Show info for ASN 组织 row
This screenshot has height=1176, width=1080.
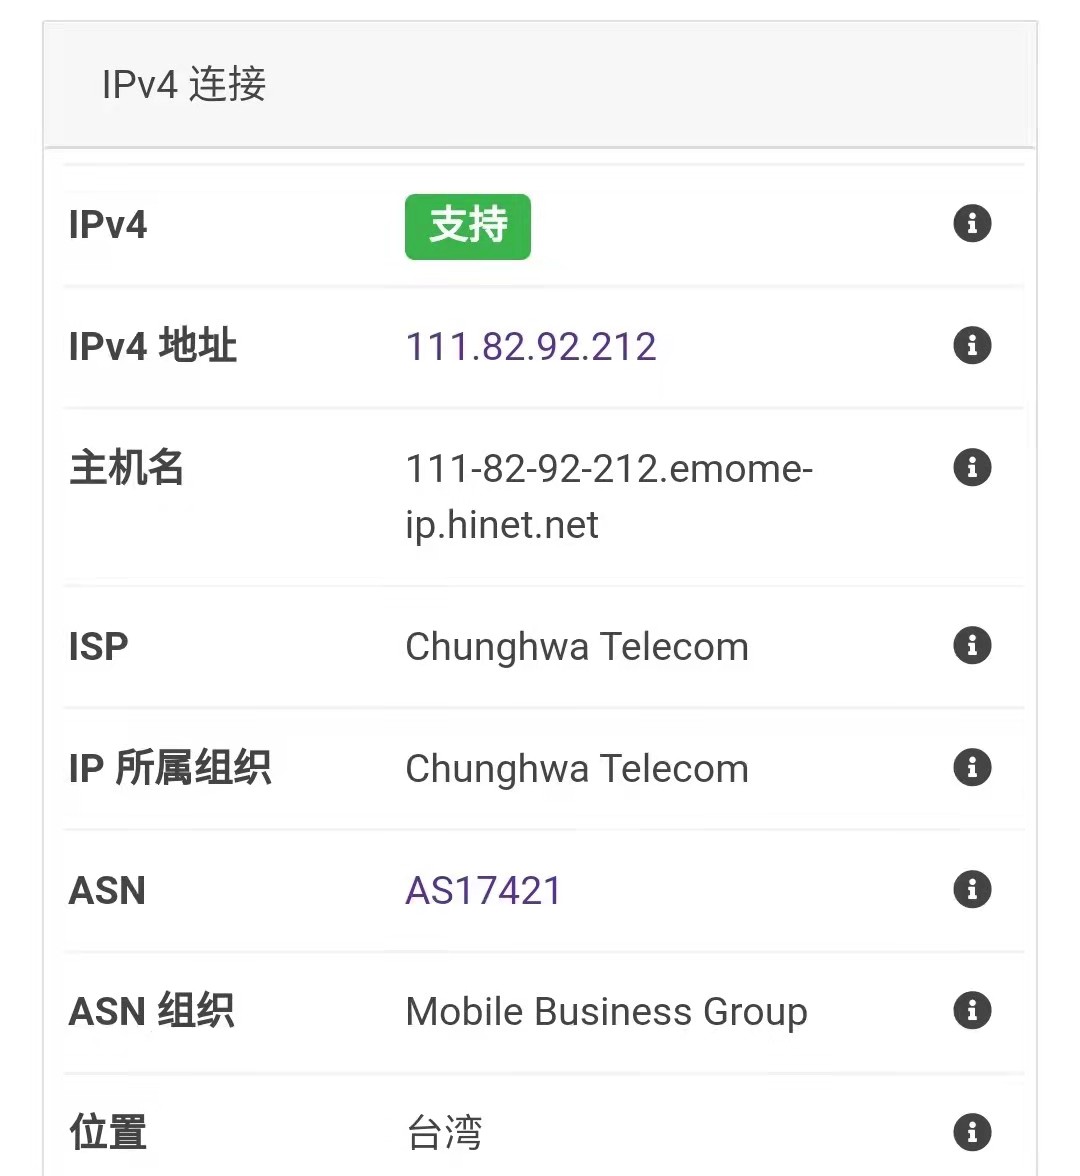pyautogui.click(x=972, y=1010)
